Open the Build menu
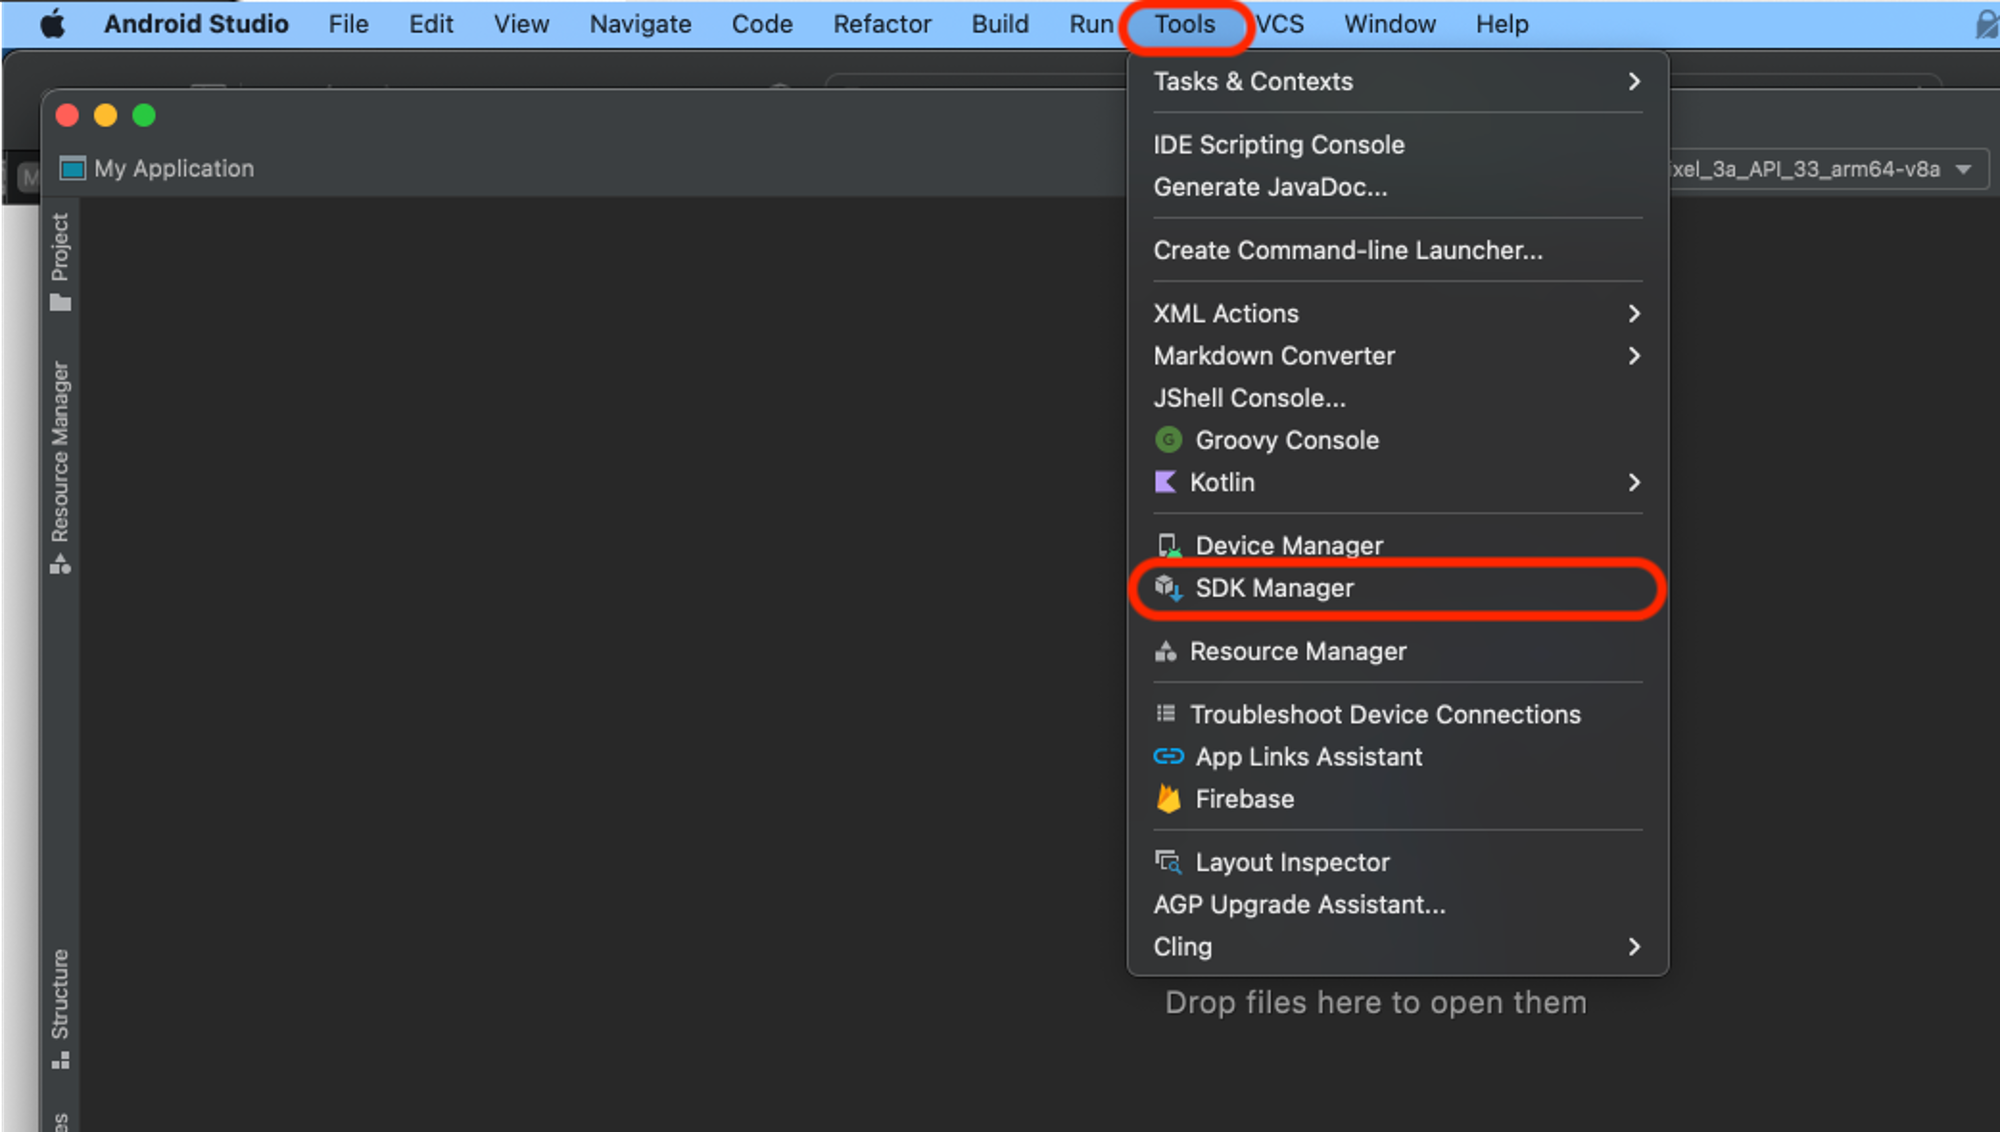 (1000, 24)
